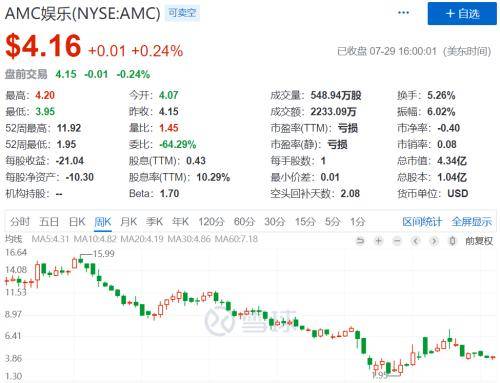This screenshot has width=500, height=383.
Task: Switch to the 年K chart tab
Action: click(x=180, y=221)
